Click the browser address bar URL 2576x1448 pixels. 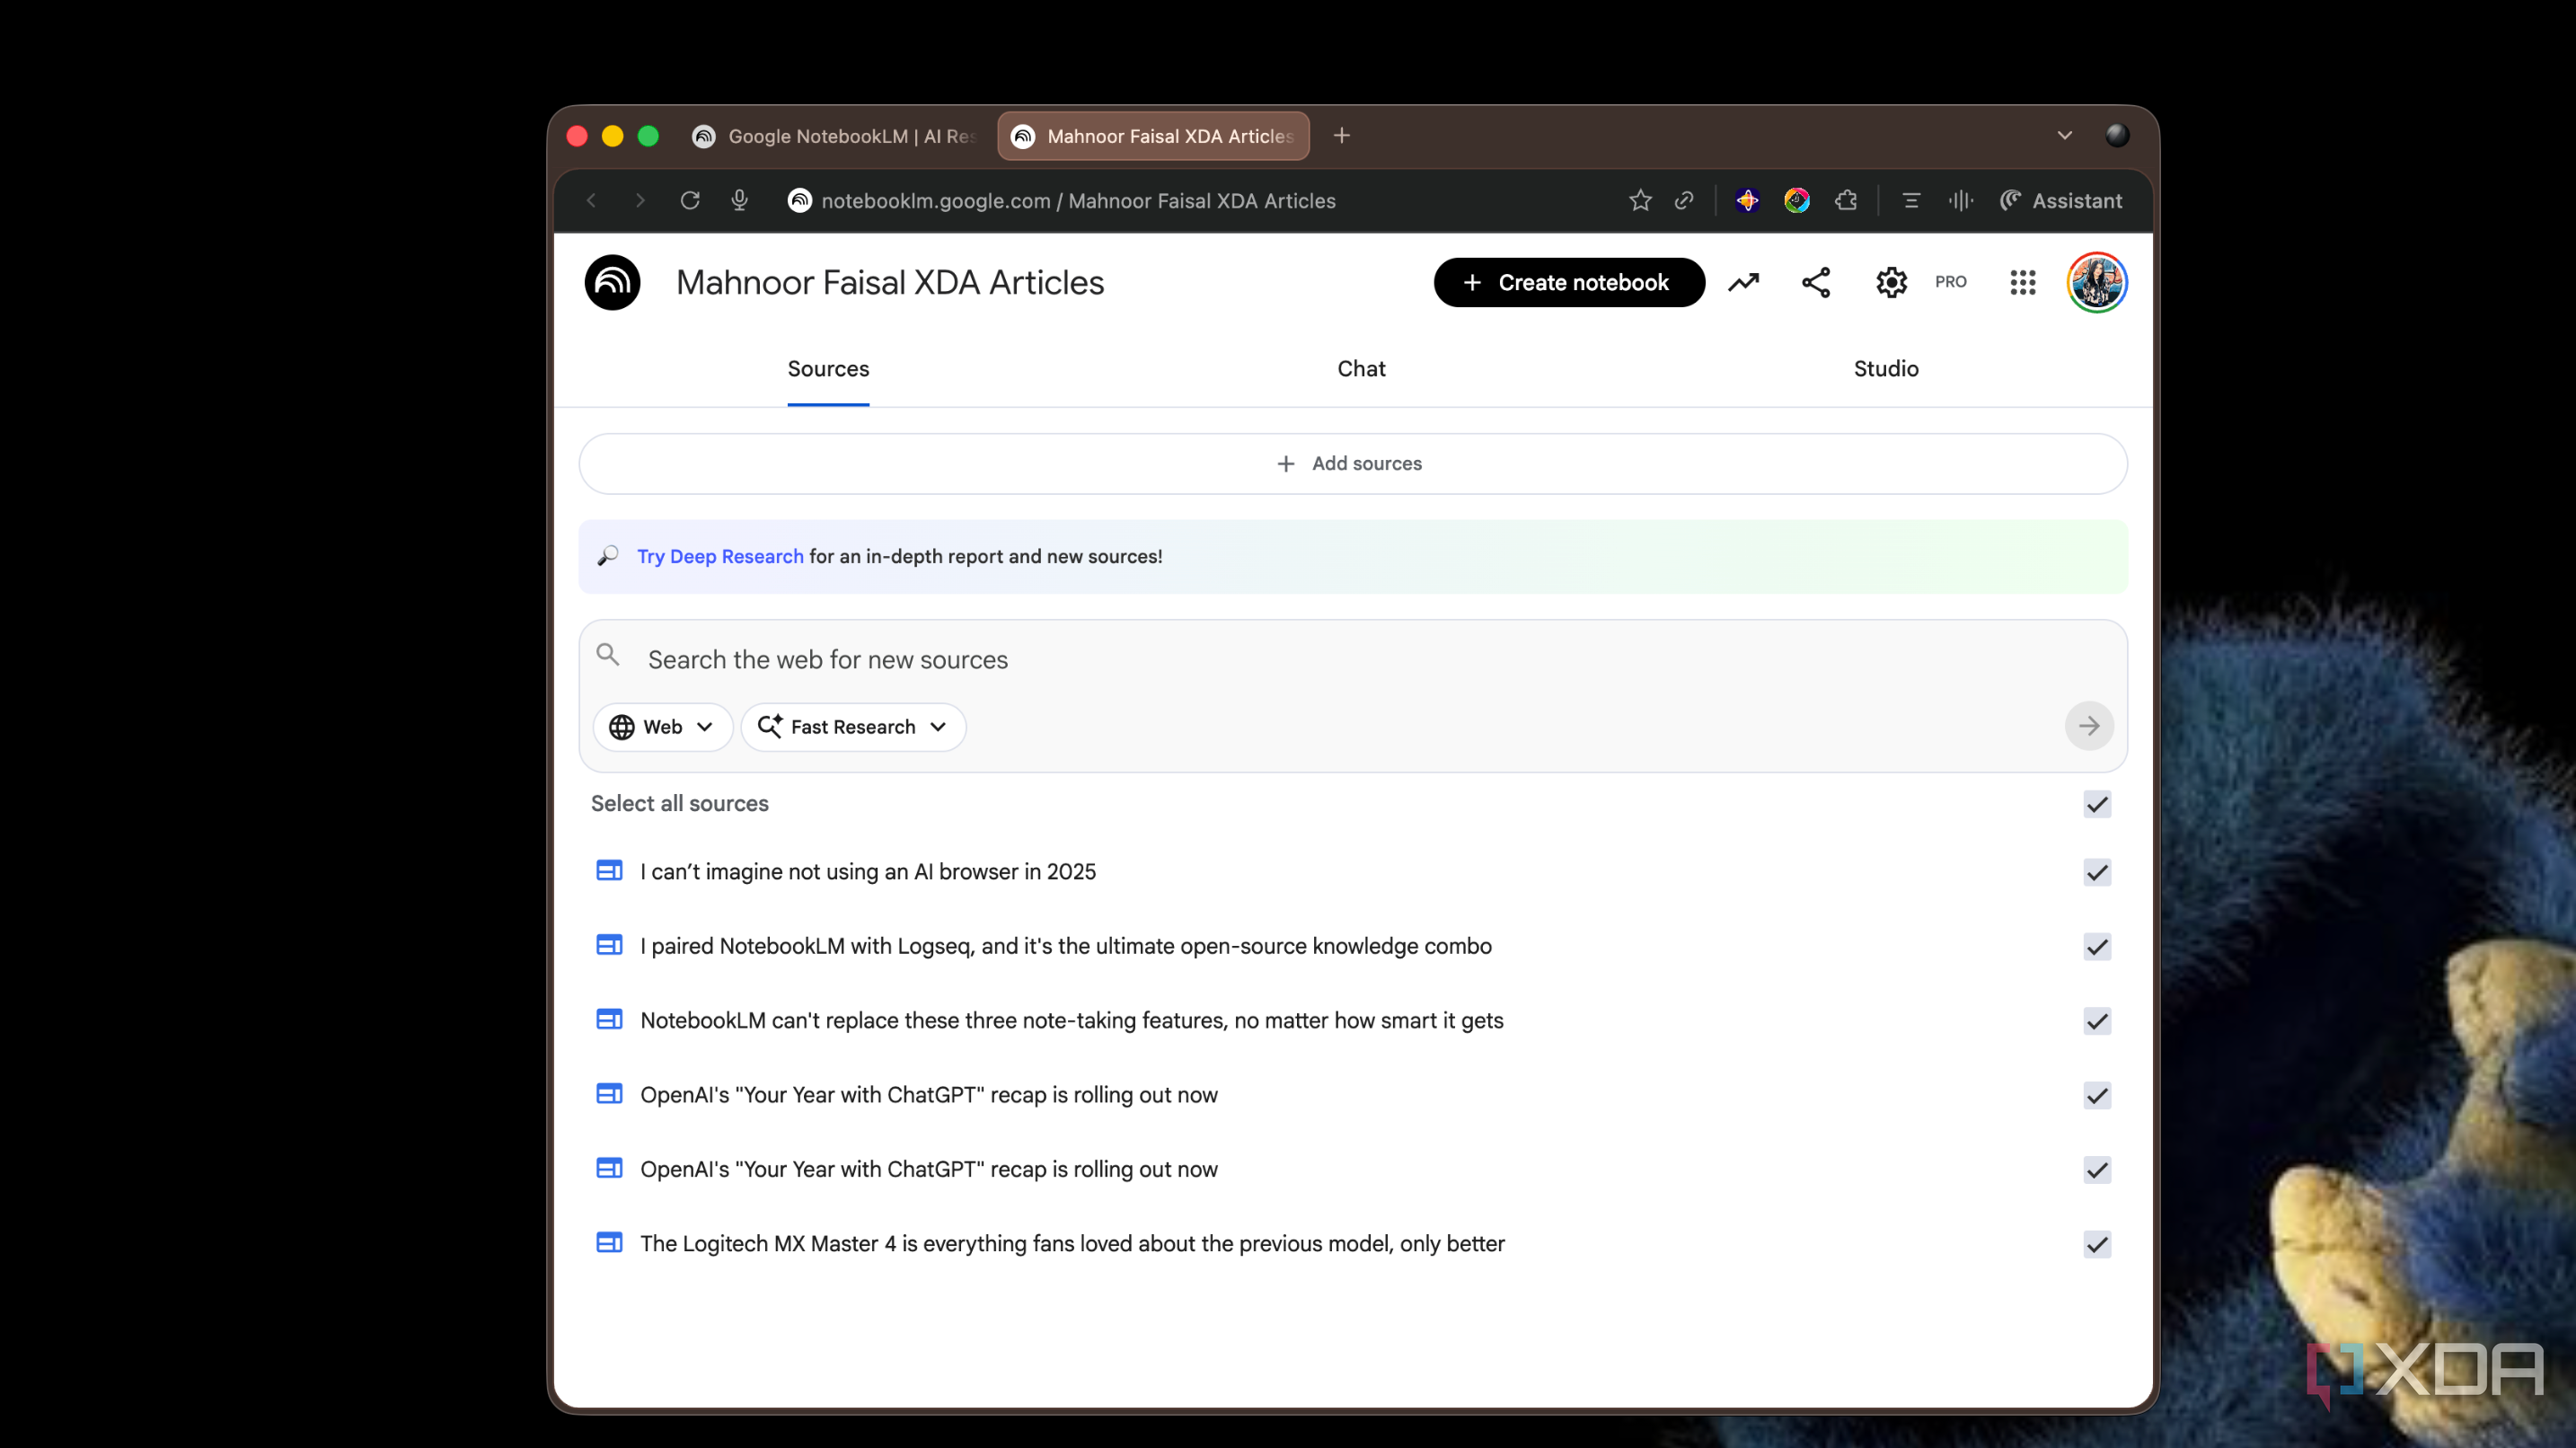tap(1078, 201)
